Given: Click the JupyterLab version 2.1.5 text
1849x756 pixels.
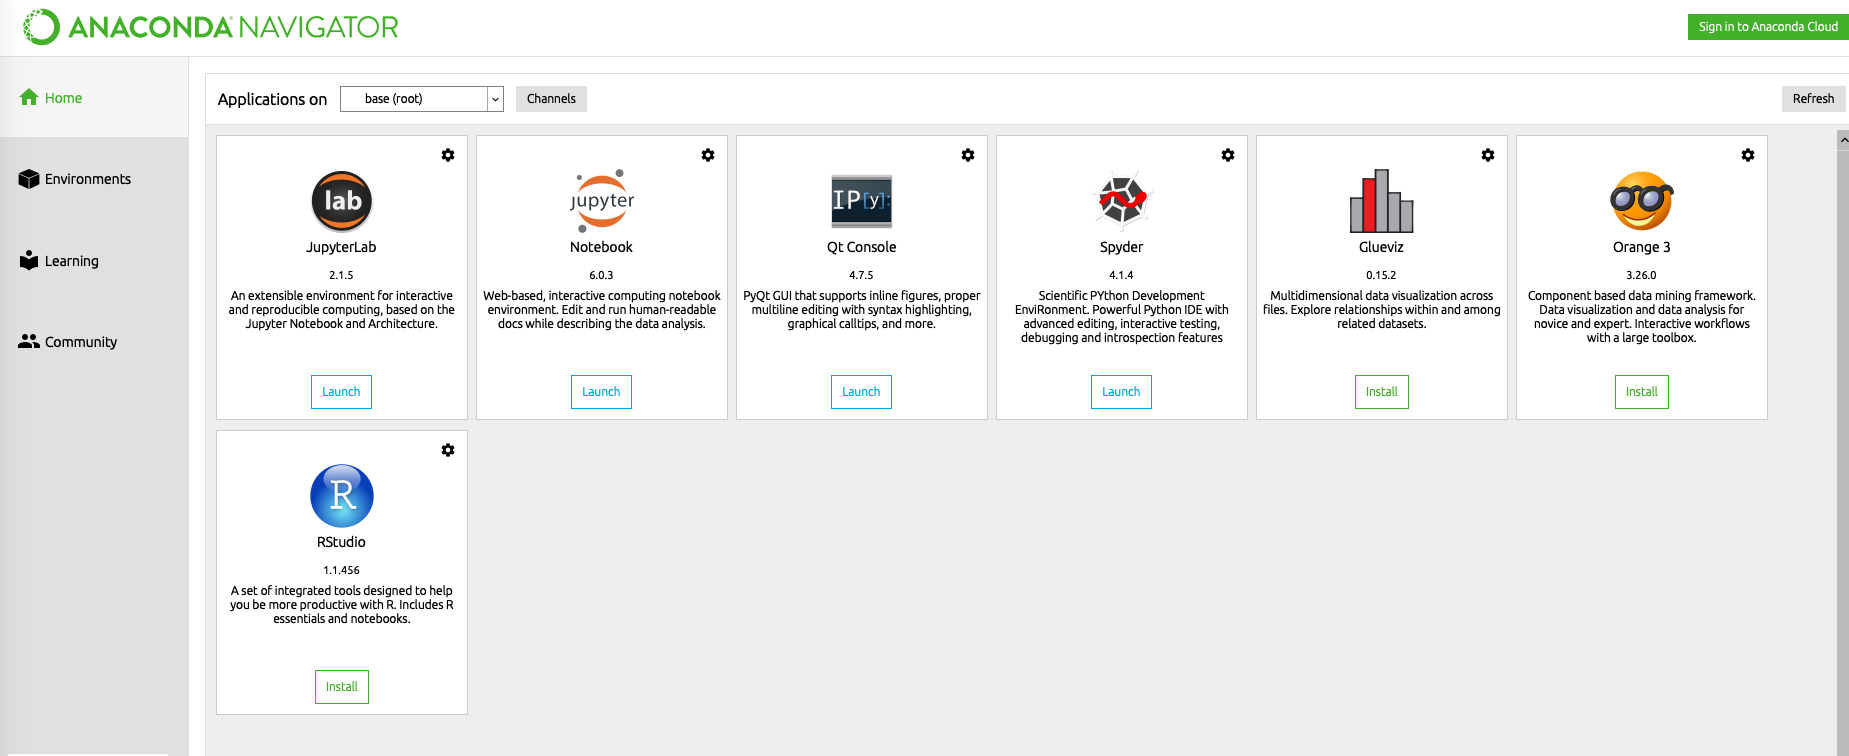Looking at the screenshot, I should 341,275.
